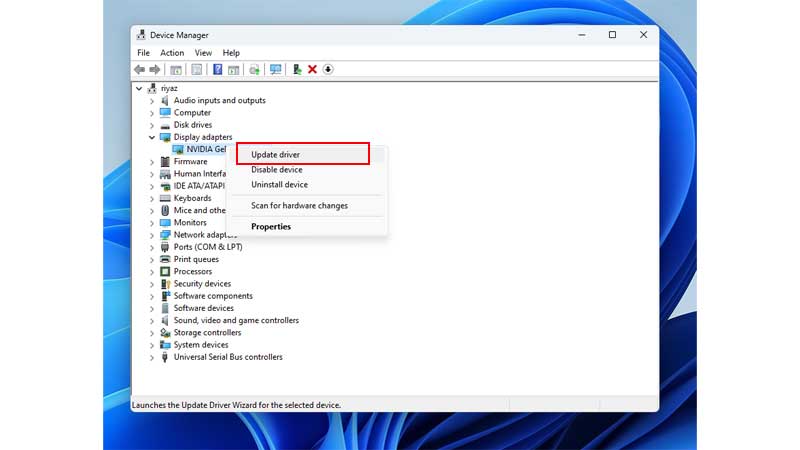Click the Disk drives category icon
The width and height of the screenshot is (800, 450).
tap(165, 125)
